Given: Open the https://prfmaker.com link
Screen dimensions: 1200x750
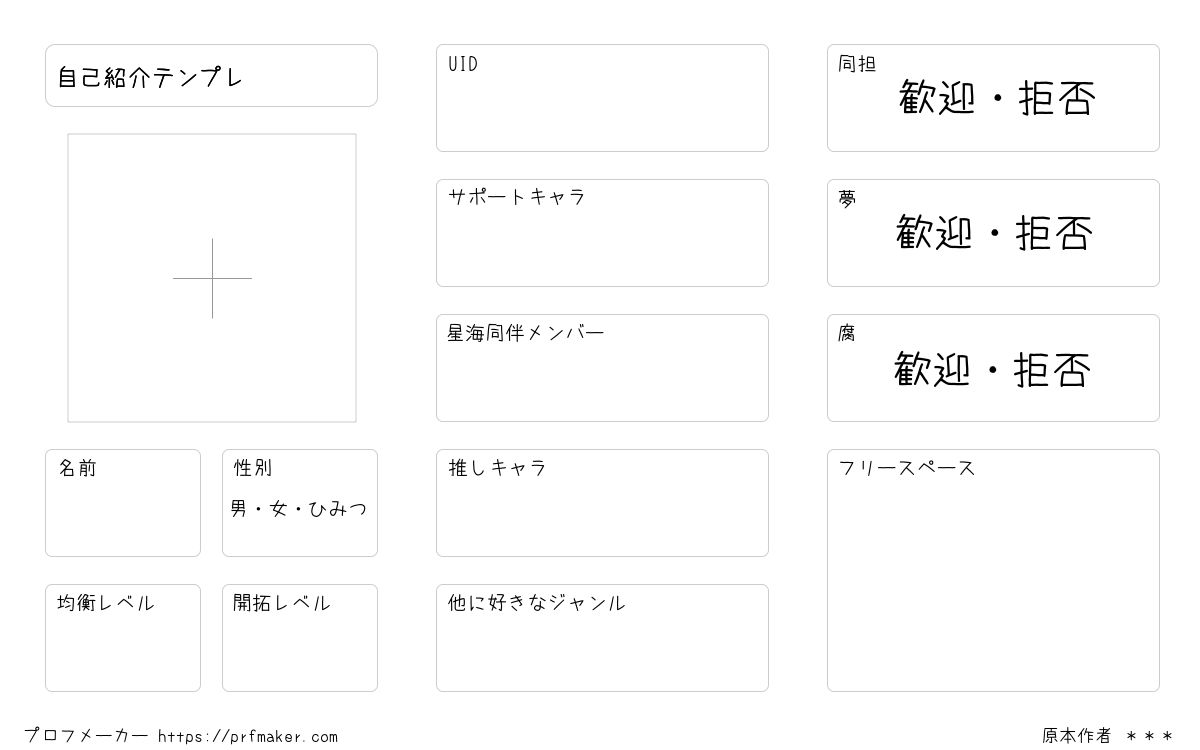Looking at the screenshot, I should (248, 737).
